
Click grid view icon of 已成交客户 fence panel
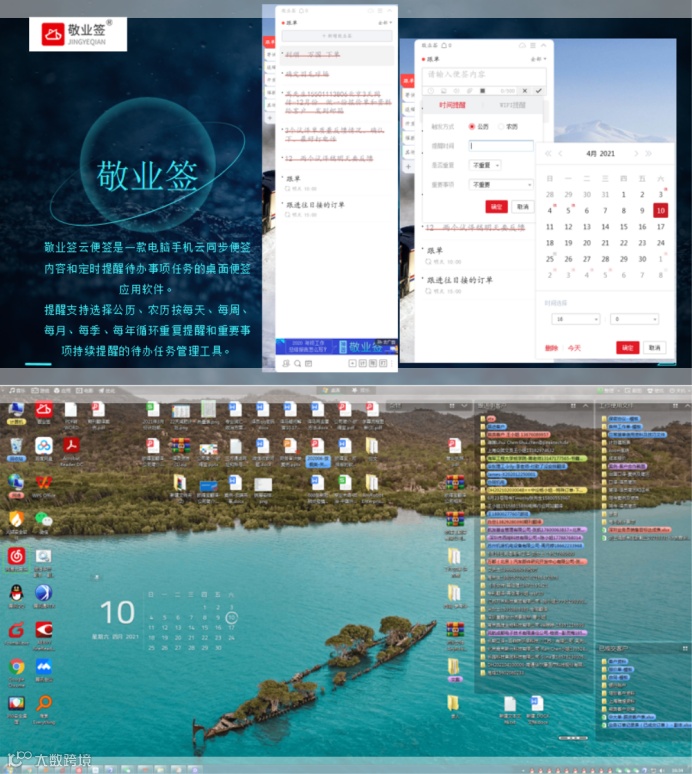click(x=685, y=648)
